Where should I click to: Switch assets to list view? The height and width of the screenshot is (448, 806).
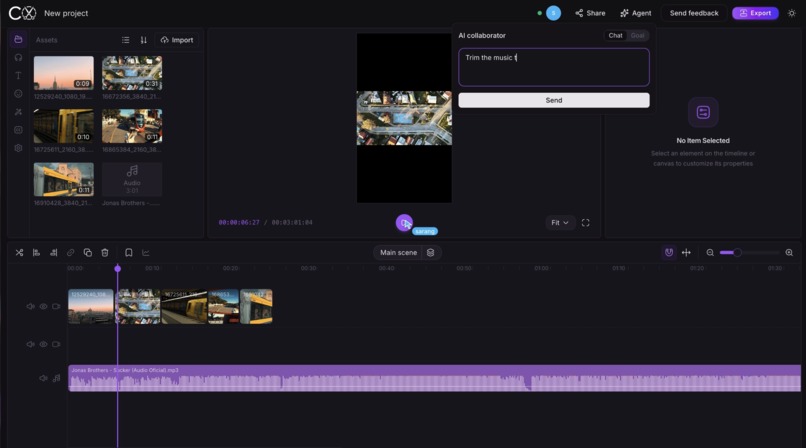(x=125, y=40)
